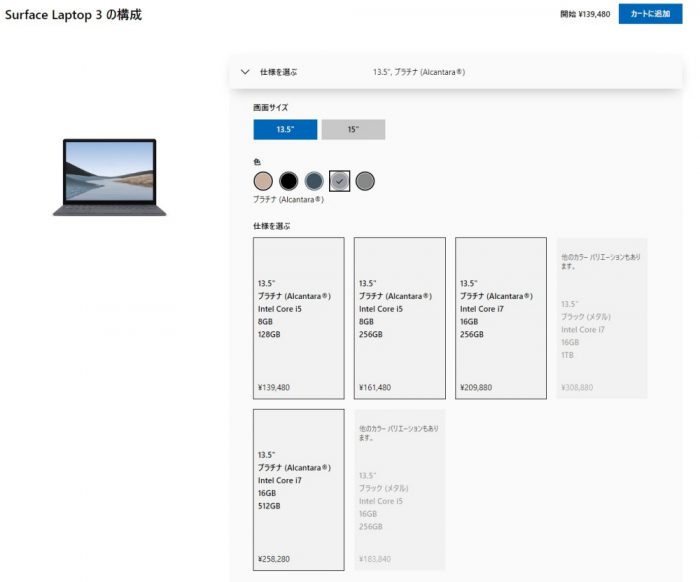The height and width of the screenshot is (582, 700).
Task: Click the 13.5", プラチナ (Alcantara) summary text
Action: [x=419, y=72]
